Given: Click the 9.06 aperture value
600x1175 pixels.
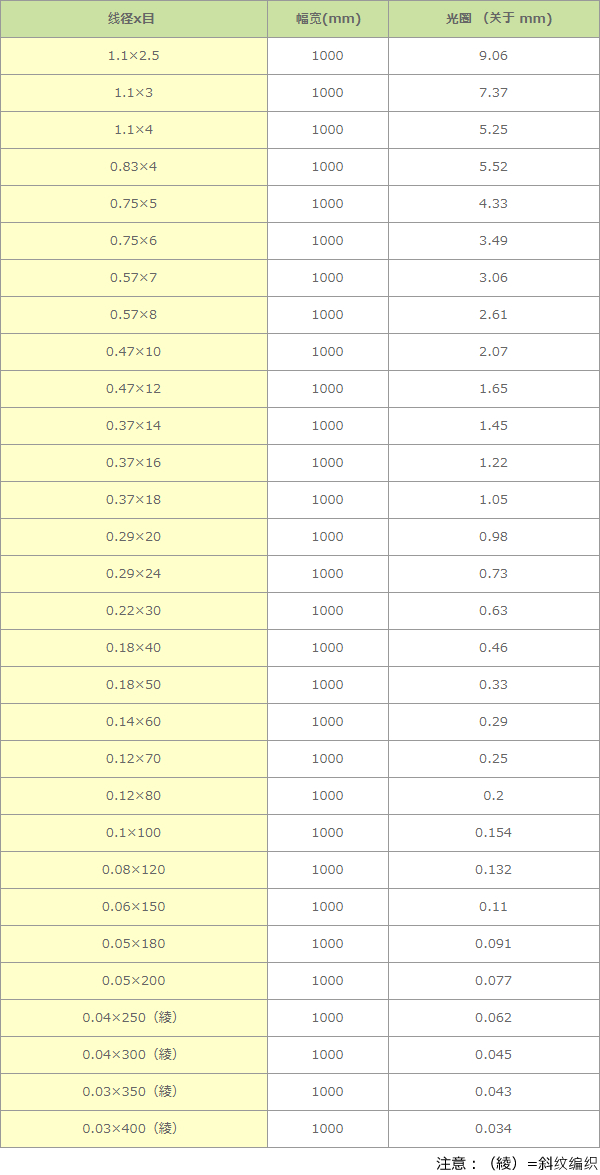Looking at the screenshot, I should tap(493, 56).
